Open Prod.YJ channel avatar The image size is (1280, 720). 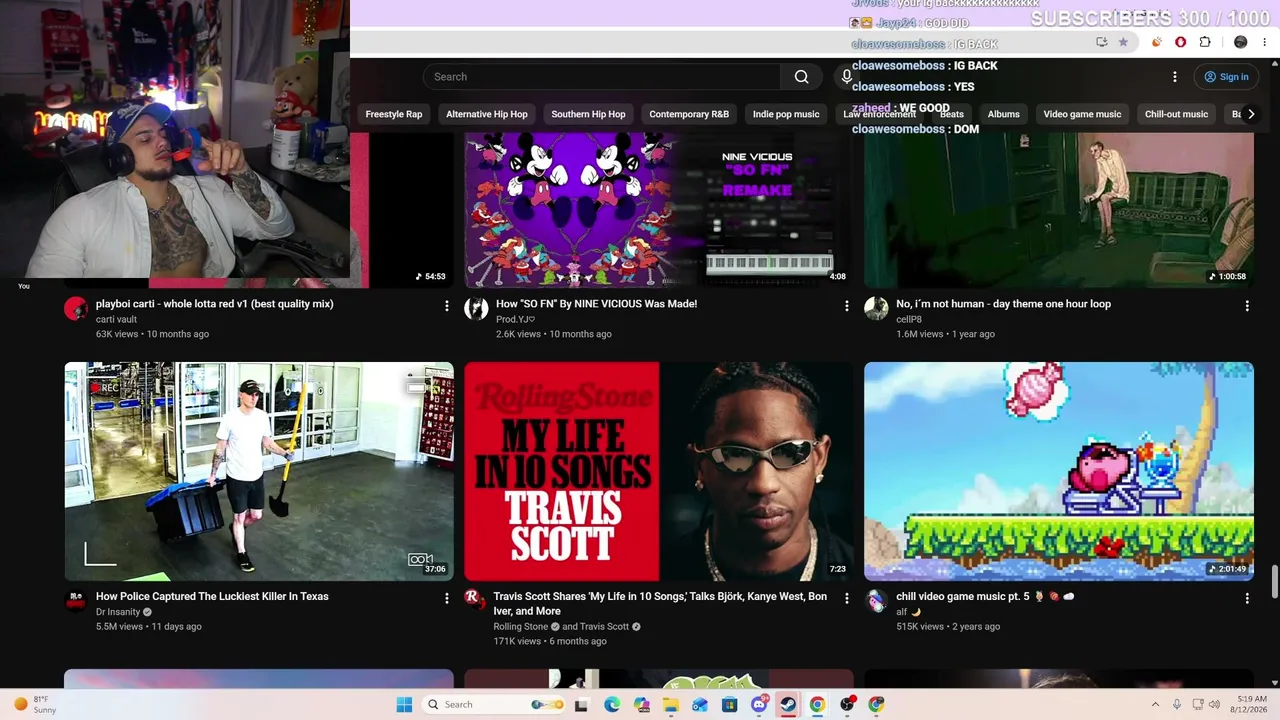tap(476, 308)
